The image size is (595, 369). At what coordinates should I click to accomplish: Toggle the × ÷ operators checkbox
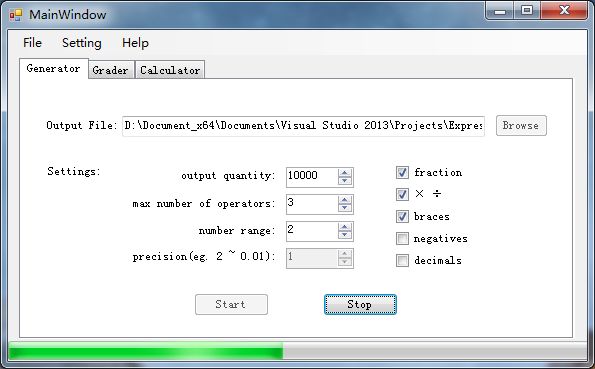[402, 194]
